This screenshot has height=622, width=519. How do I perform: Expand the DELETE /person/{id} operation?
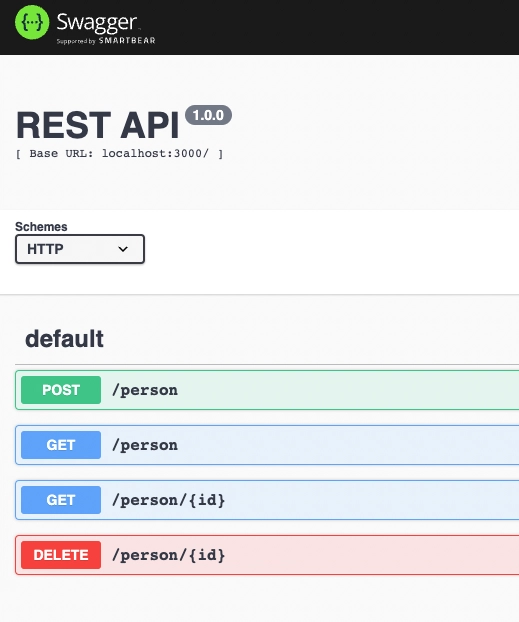(267, 555)
